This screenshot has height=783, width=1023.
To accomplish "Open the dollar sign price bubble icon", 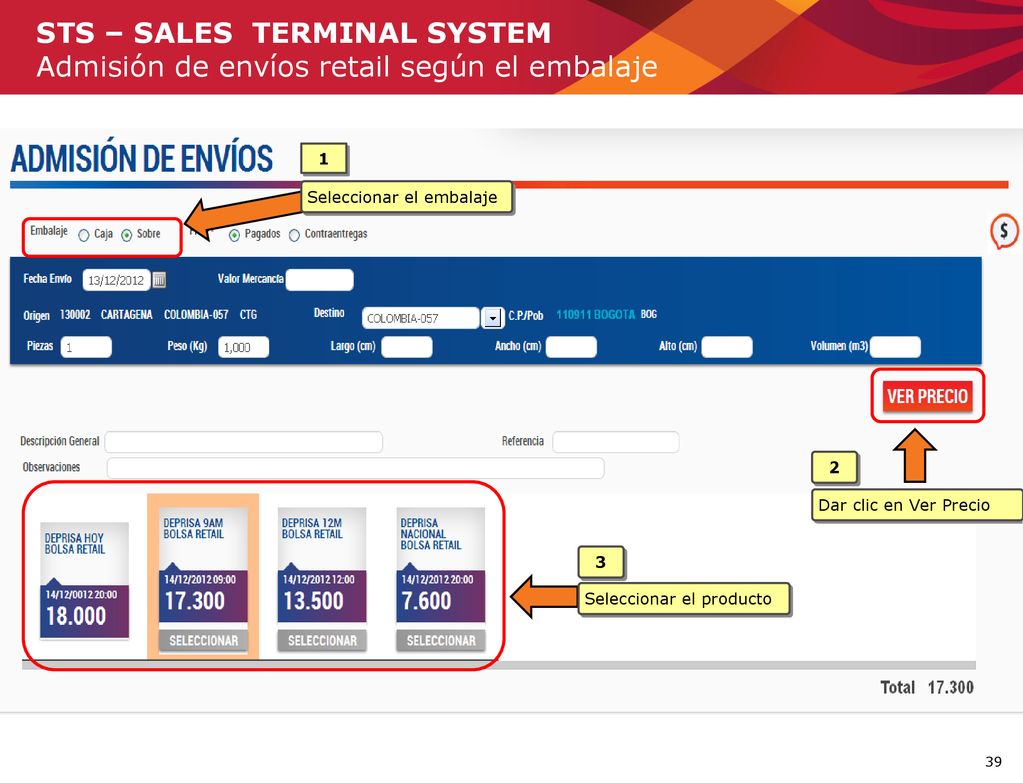I will pos(1003,231).
